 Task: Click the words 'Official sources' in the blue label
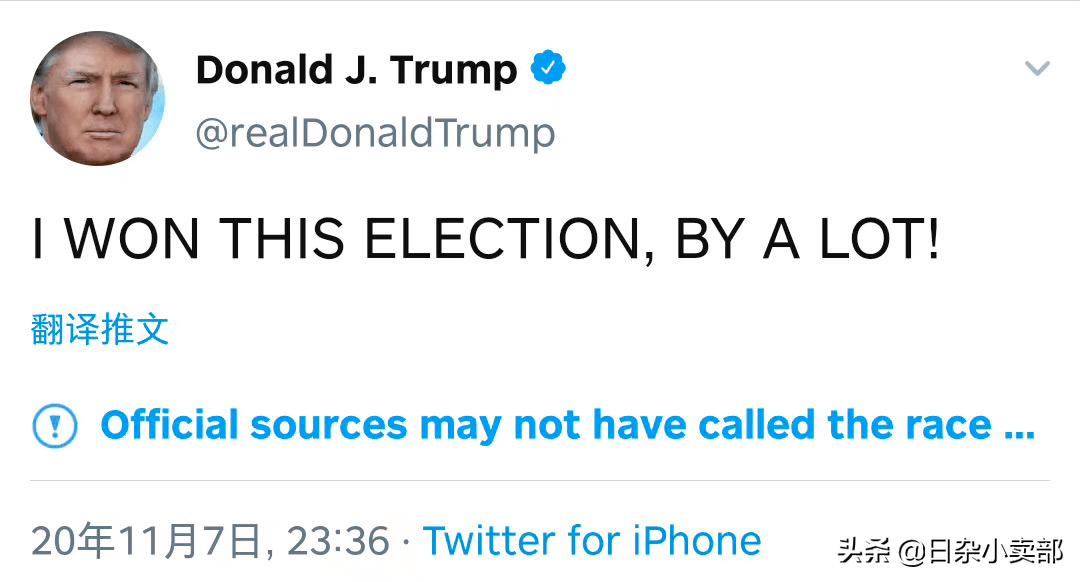(x=254, y=426)
